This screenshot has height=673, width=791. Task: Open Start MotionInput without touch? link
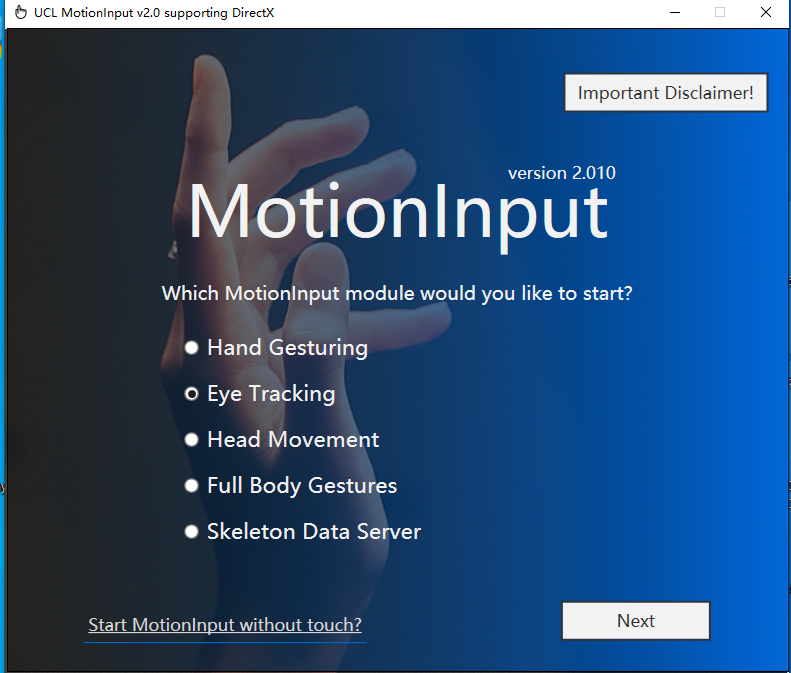click(x=225, y=625)
